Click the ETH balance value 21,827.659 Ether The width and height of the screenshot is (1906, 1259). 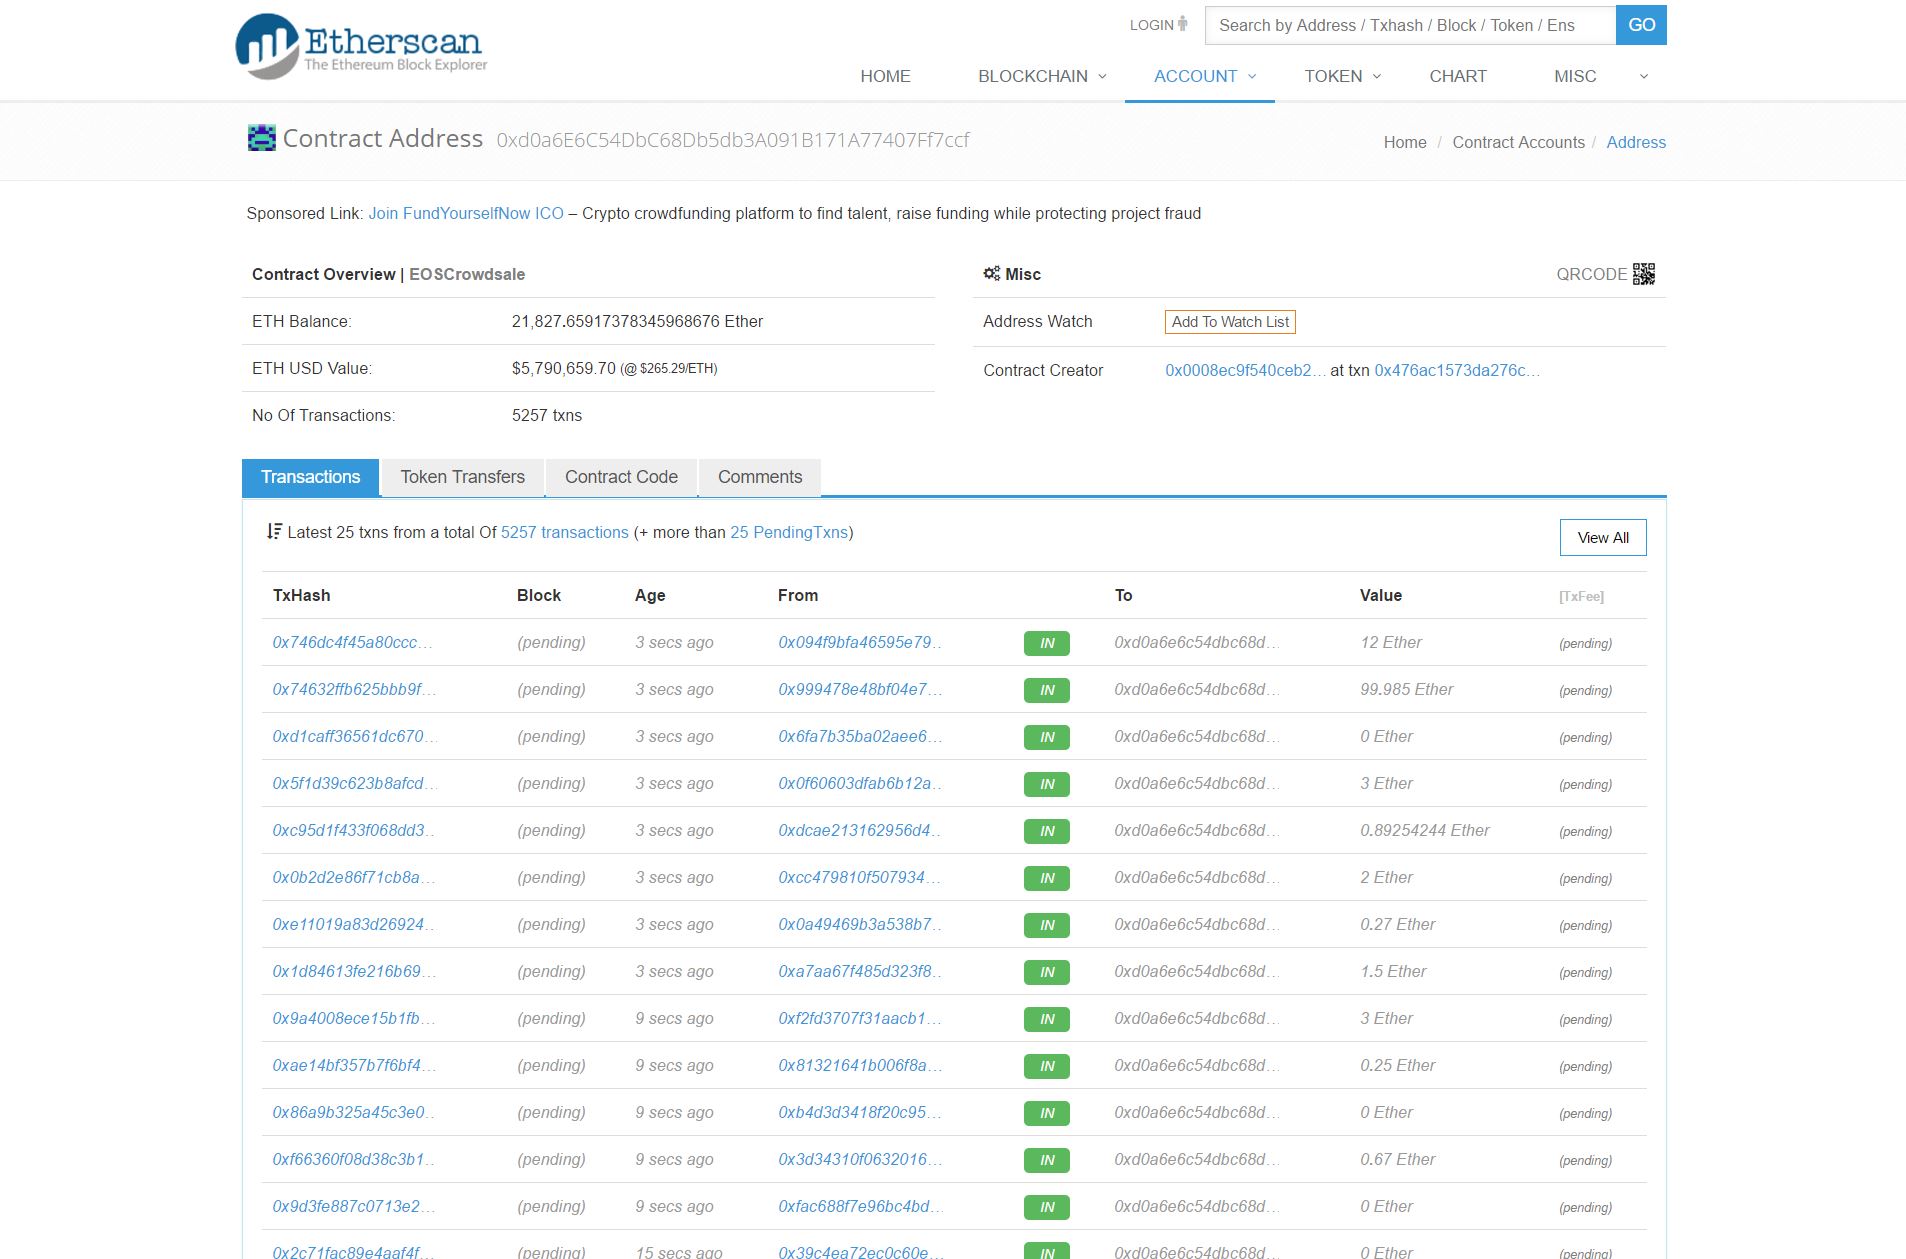(637, 321)
